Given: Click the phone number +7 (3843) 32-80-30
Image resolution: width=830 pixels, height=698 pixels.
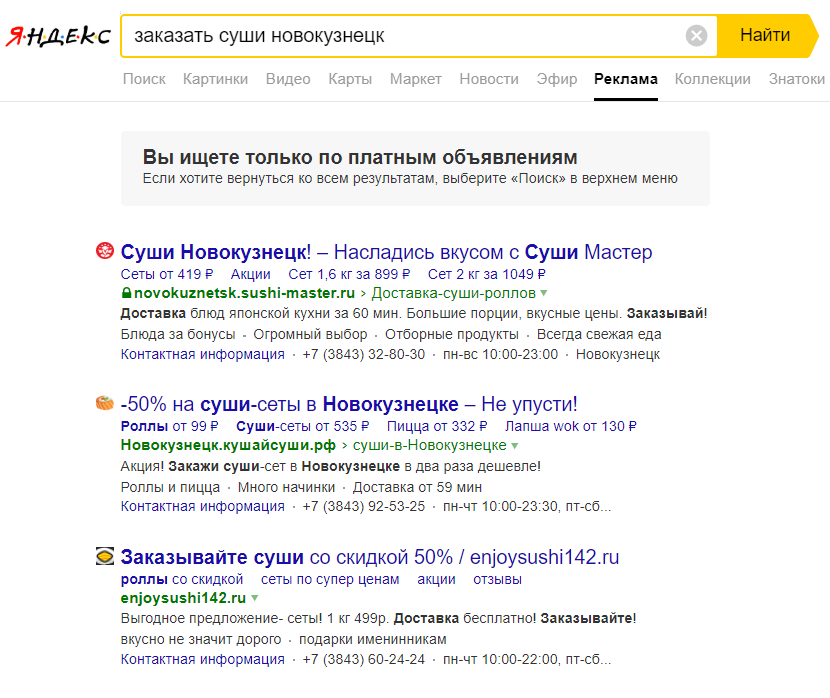Looking at the screenshot, I should (x=364, y=354).
